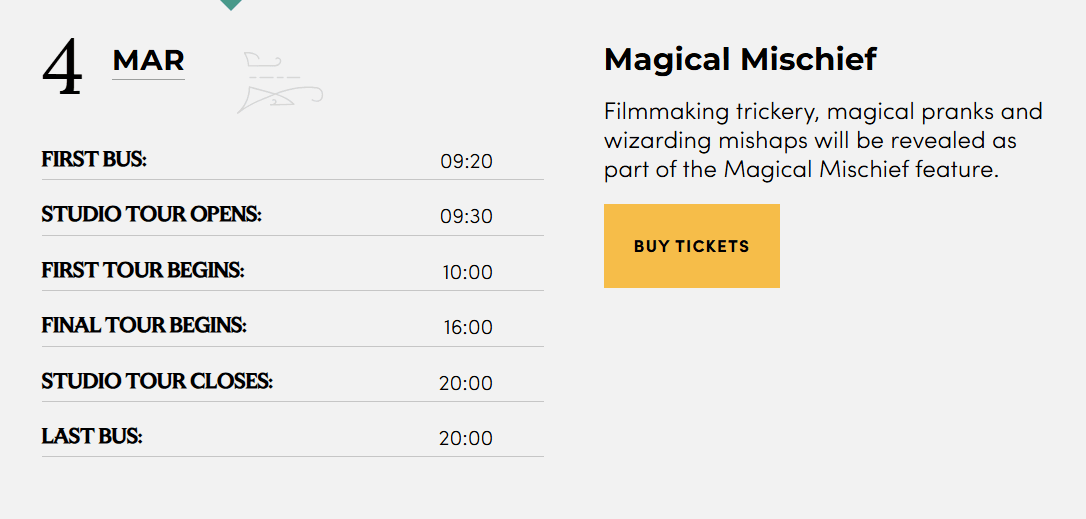Click the FINAL TOUR BEGINS label

pyautogui.click(x=144, y=326)
